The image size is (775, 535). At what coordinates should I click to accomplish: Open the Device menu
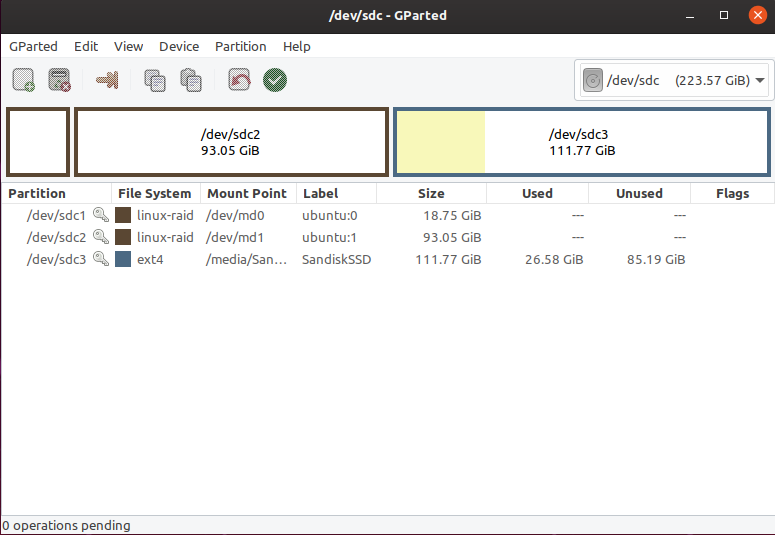pyautogui.click(x=179, y=46)
